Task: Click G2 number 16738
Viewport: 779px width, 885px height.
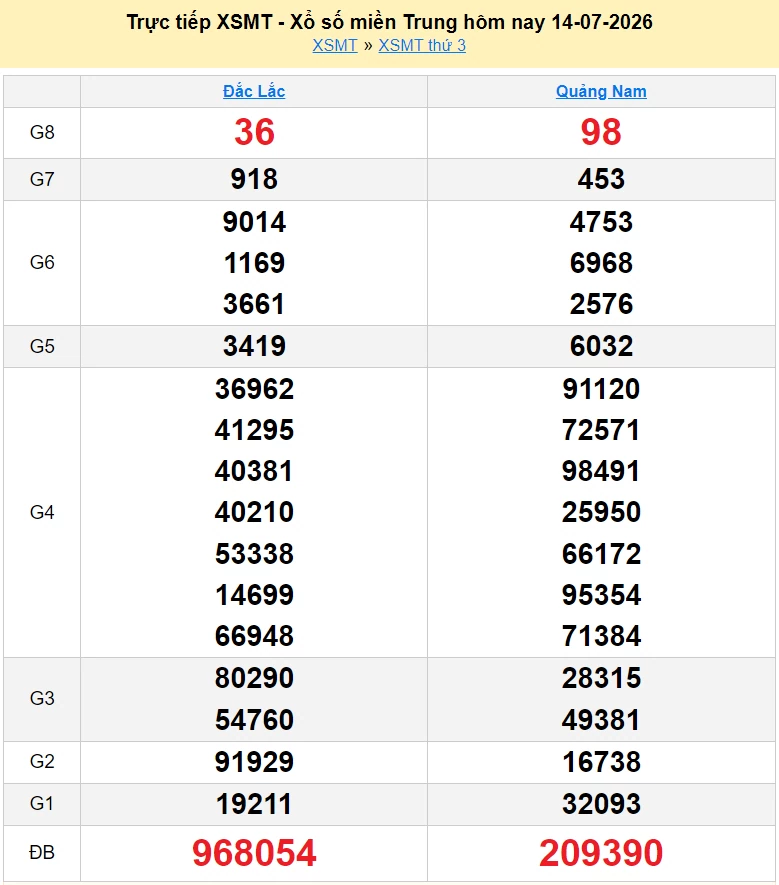Action: point(601,762)
